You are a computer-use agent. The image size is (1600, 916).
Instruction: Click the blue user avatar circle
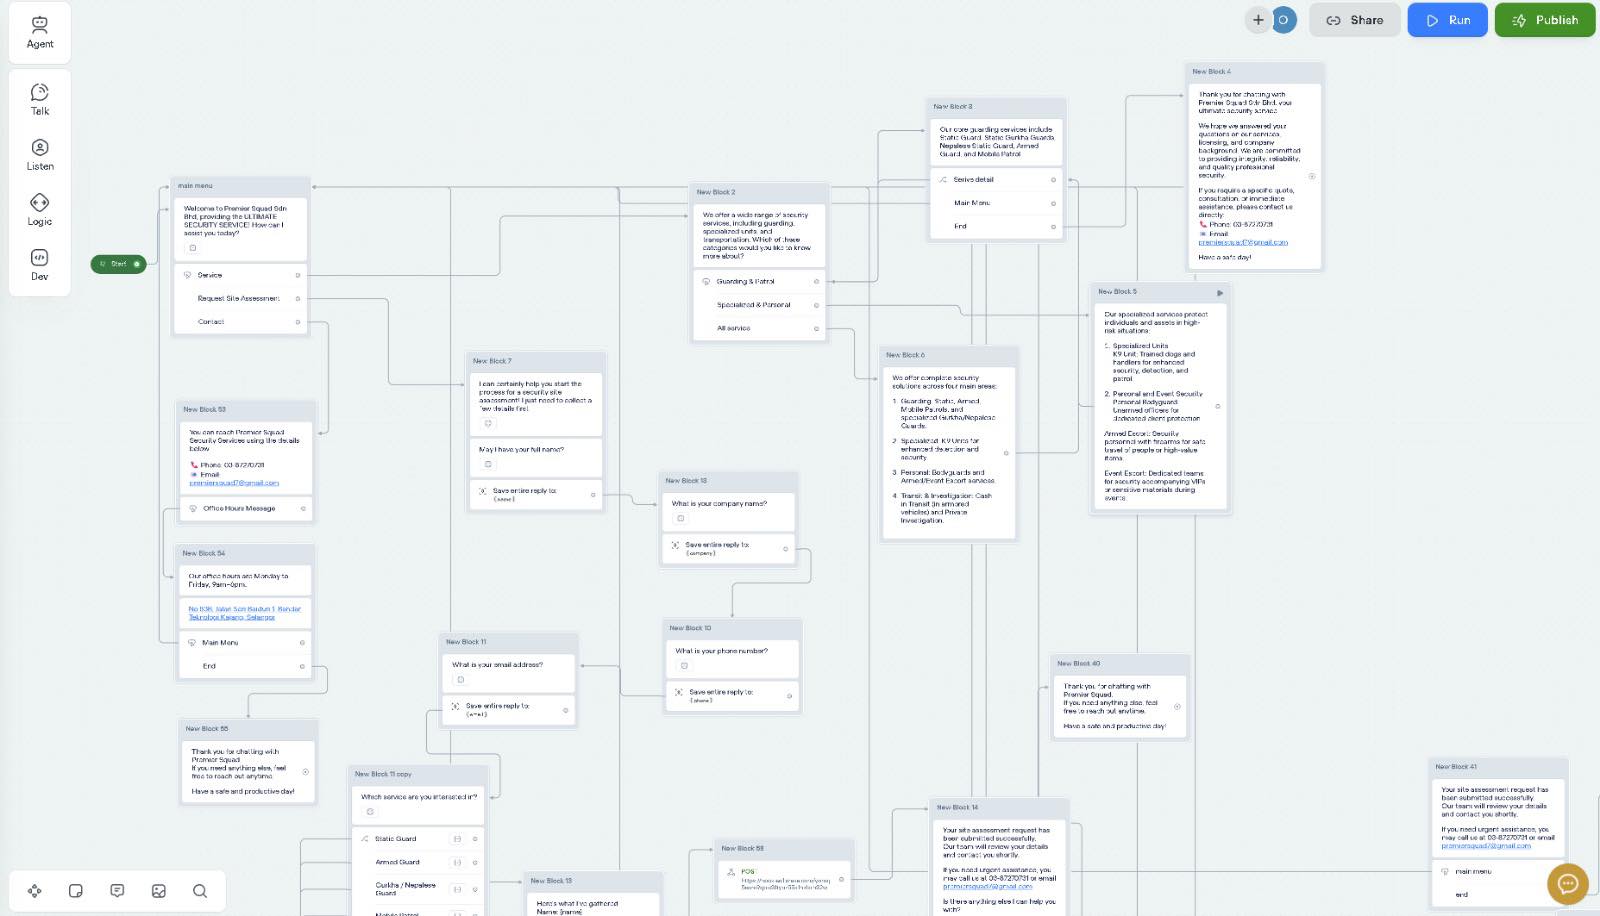coord(1283,20)
